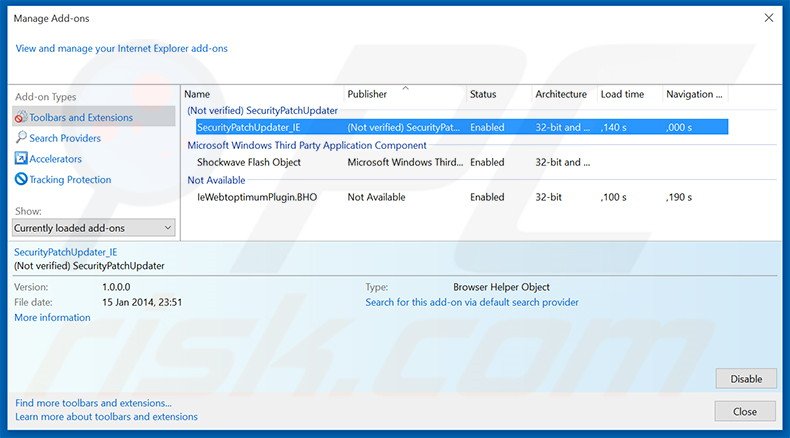This screenshot has height=438, width=790.
Task: Click the Not Available group header
Action: pos(216,180)
